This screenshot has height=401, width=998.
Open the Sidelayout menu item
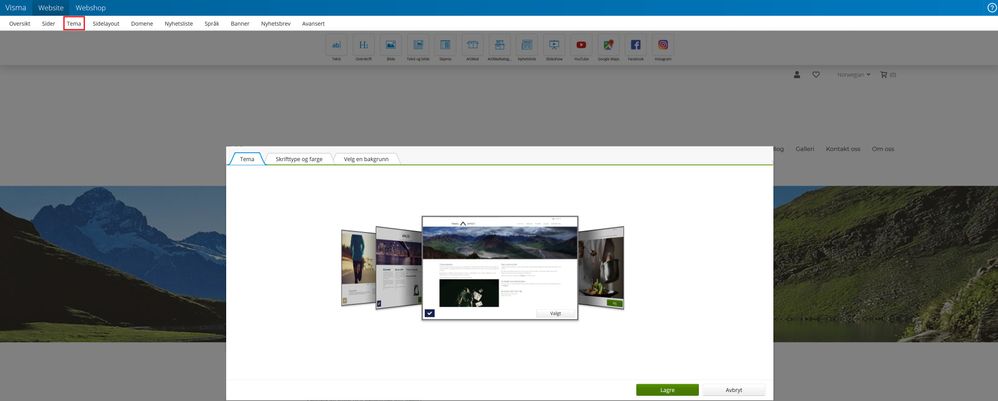click(106, 24)
